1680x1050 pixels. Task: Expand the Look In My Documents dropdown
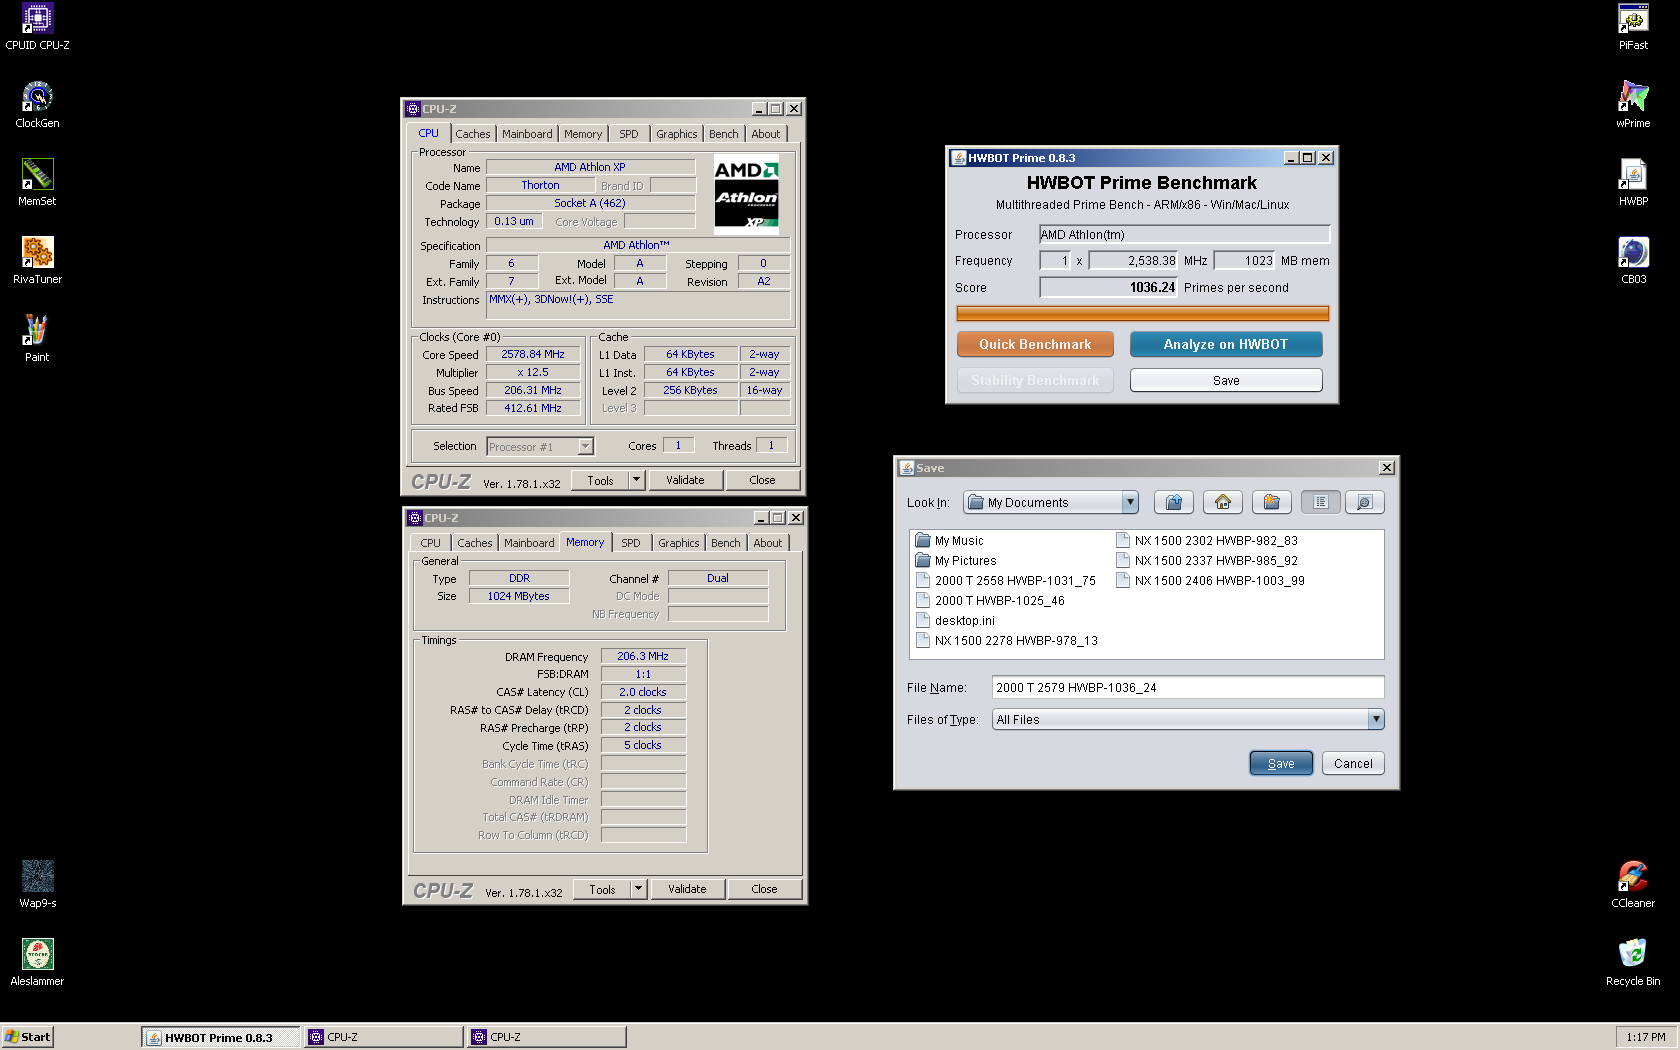(x=1130, y=502)
